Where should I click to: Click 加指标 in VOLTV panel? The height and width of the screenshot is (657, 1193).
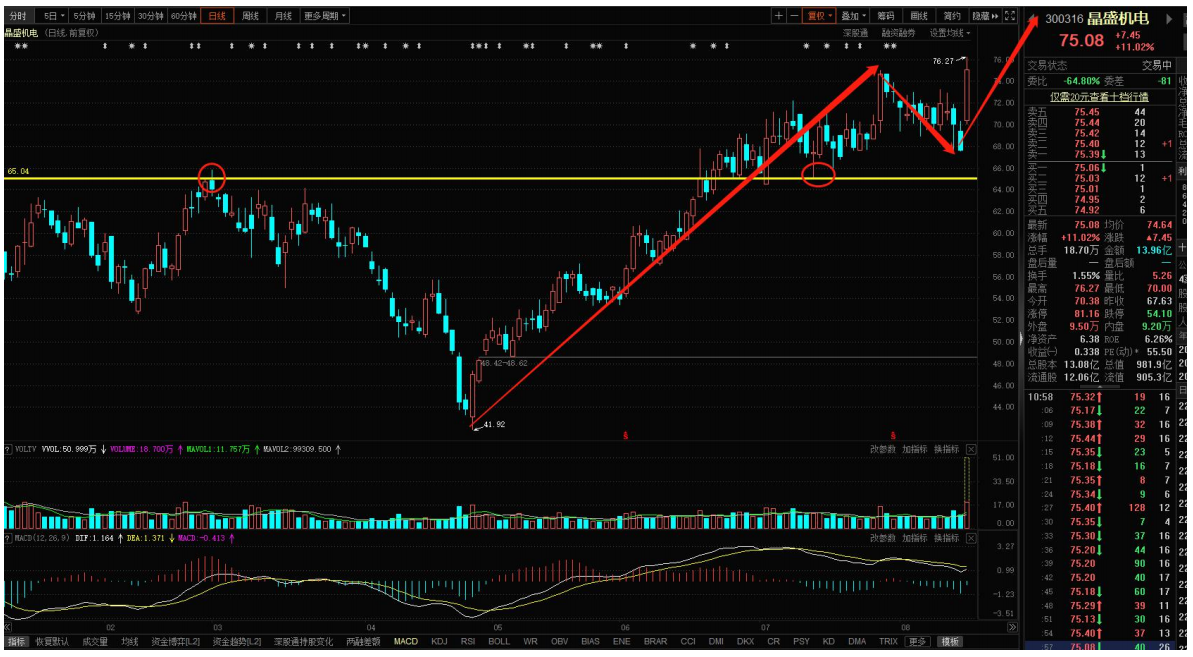click(915, 449)
